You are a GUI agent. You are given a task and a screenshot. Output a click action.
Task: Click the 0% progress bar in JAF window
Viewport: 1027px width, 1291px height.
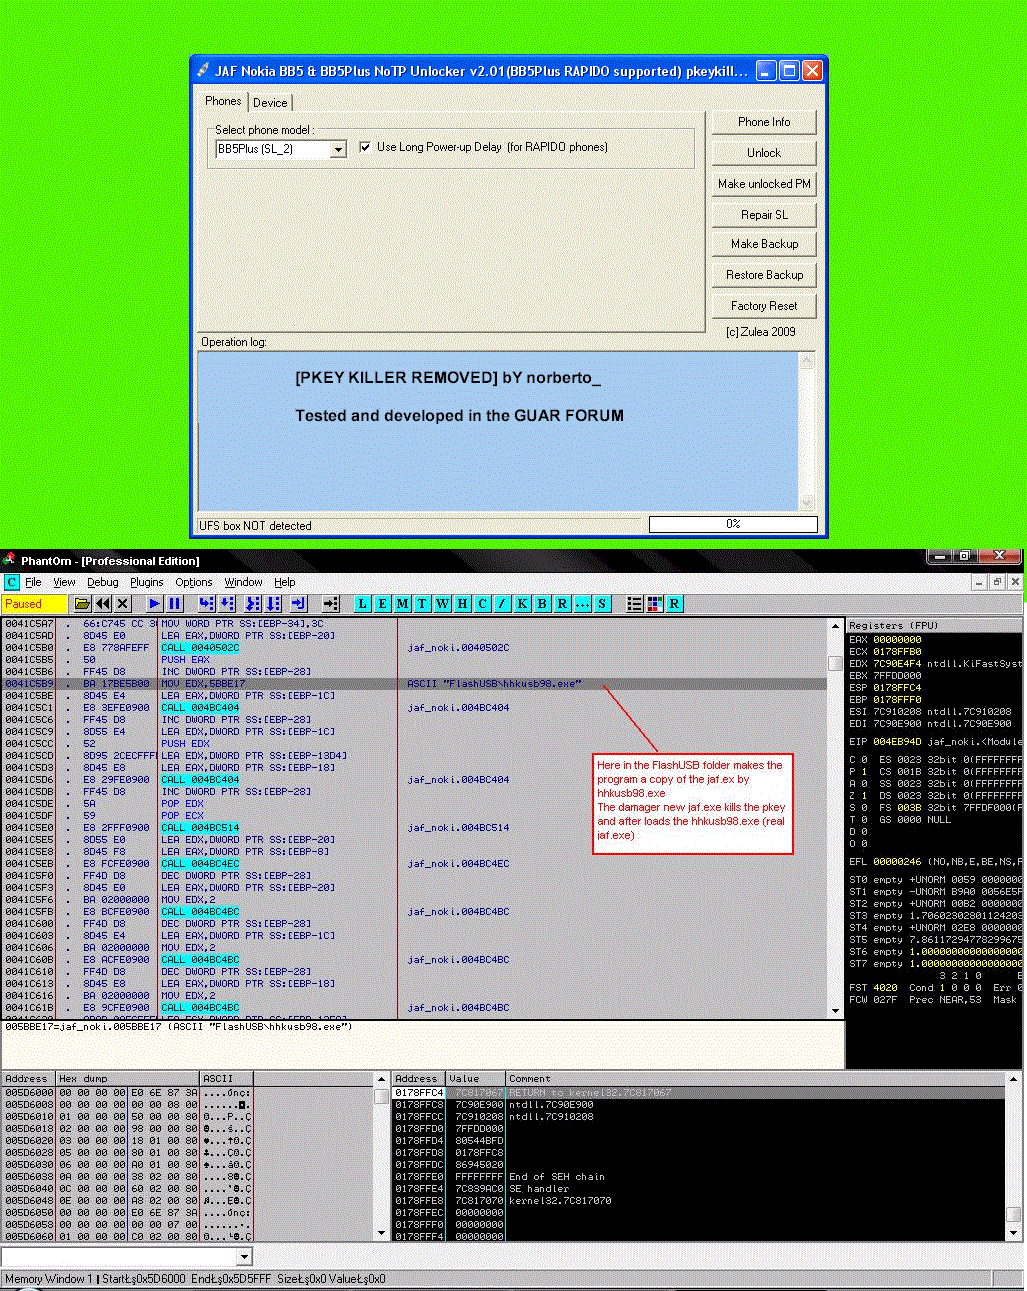click(733, 524)
